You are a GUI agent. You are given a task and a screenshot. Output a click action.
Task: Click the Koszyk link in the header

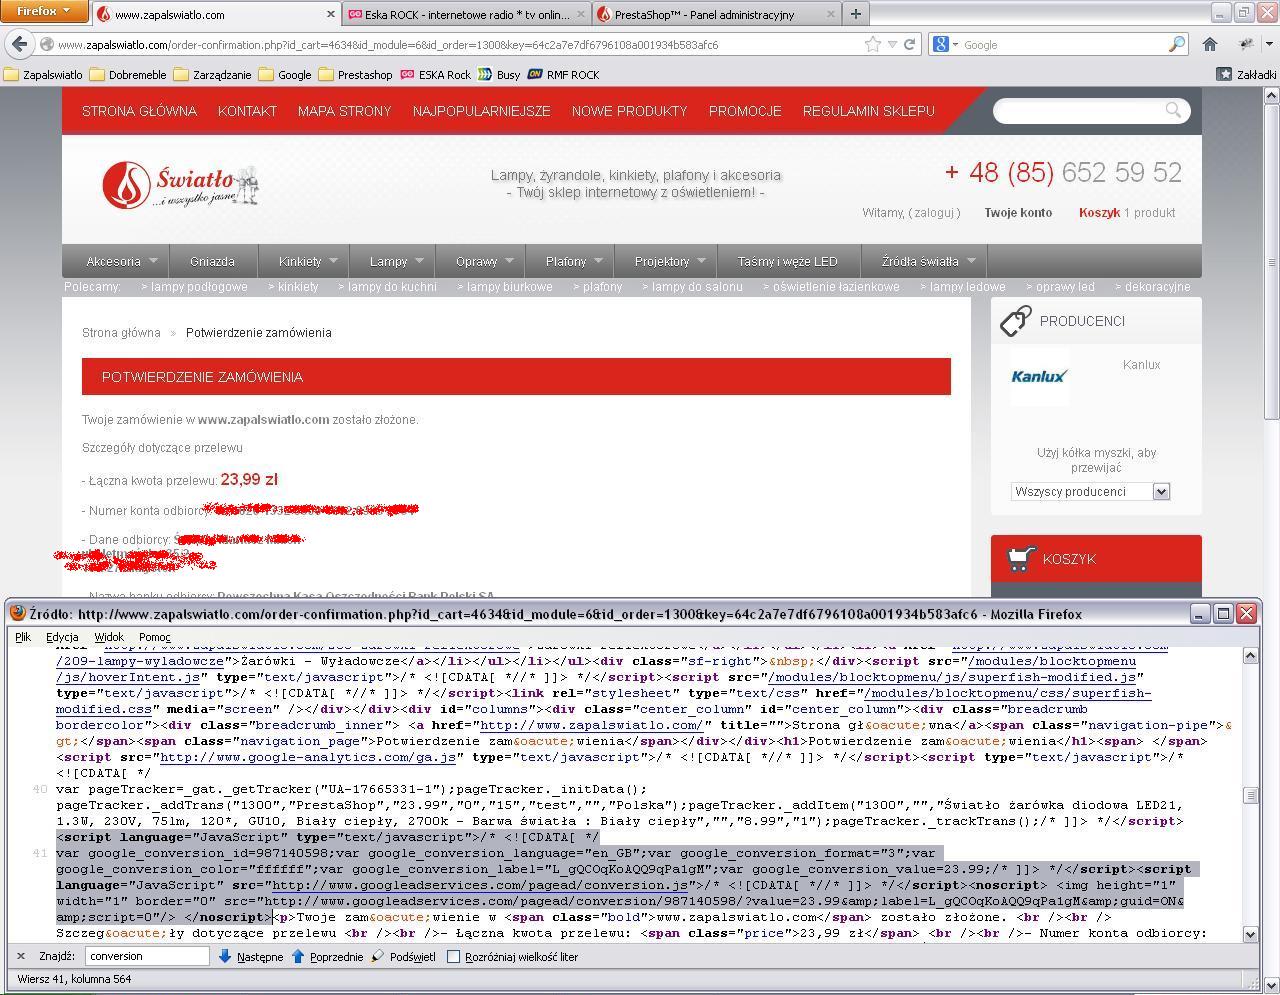tap(1099, 212)
